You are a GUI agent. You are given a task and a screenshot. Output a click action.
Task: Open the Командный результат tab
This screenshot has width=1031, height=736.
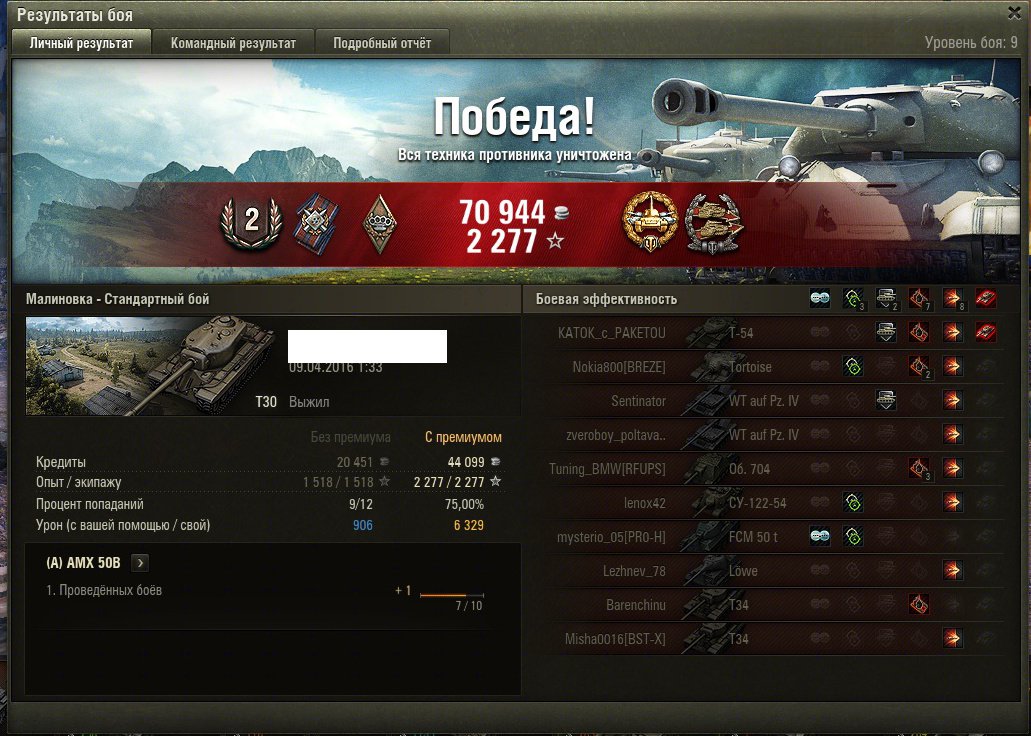tap(233, 43)
